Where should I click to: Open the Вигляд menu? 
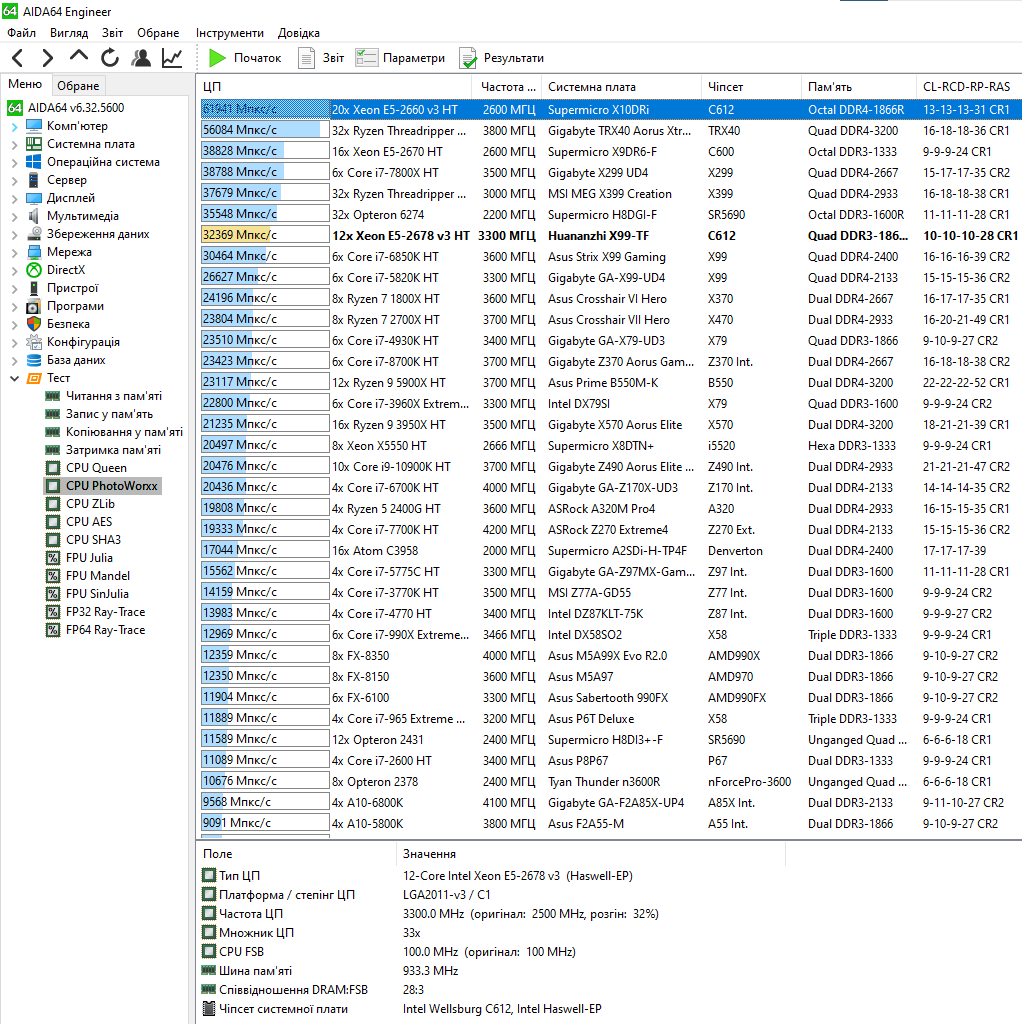(69, 33)
